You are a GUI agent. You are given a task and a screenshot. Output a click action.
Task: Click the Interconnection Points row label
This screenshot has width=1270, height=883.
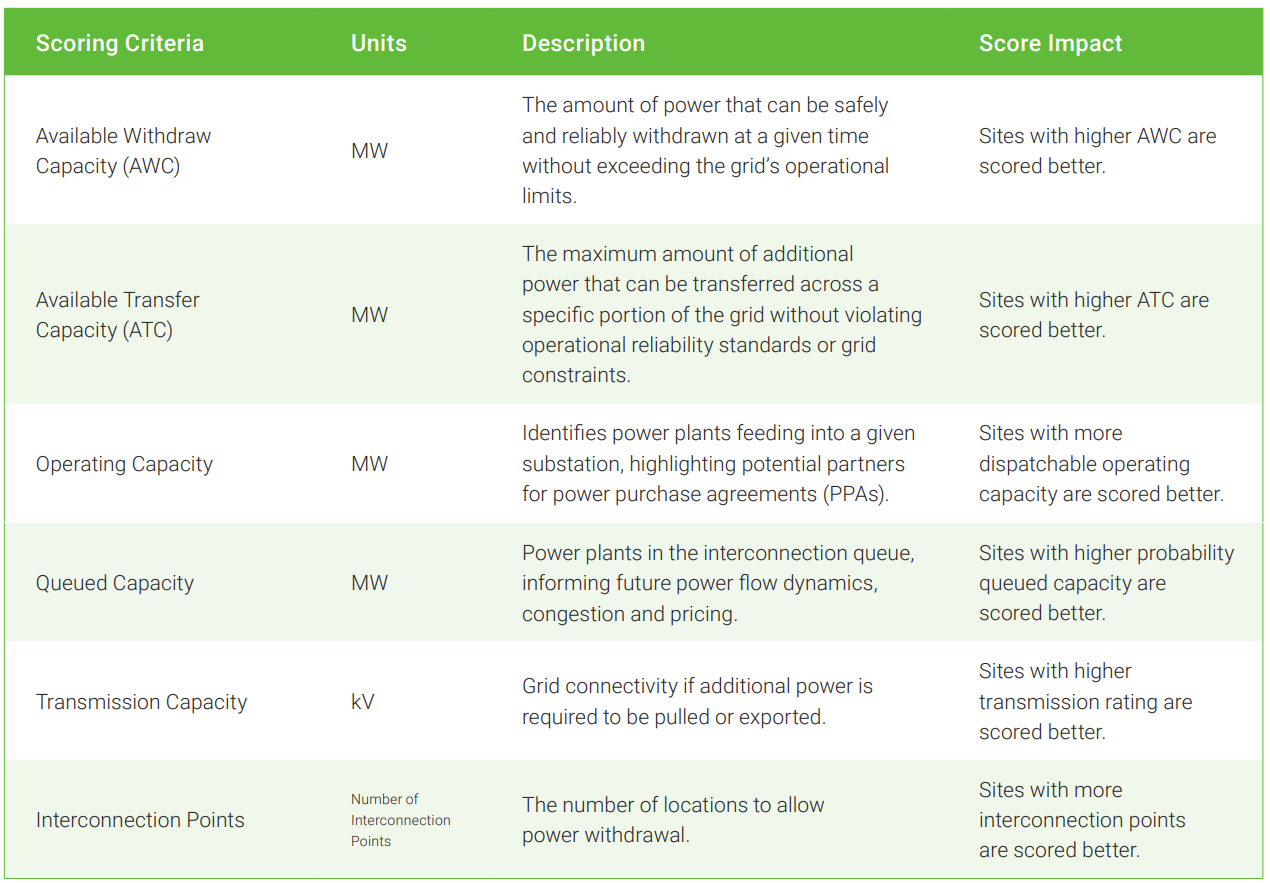click(140, 820)
